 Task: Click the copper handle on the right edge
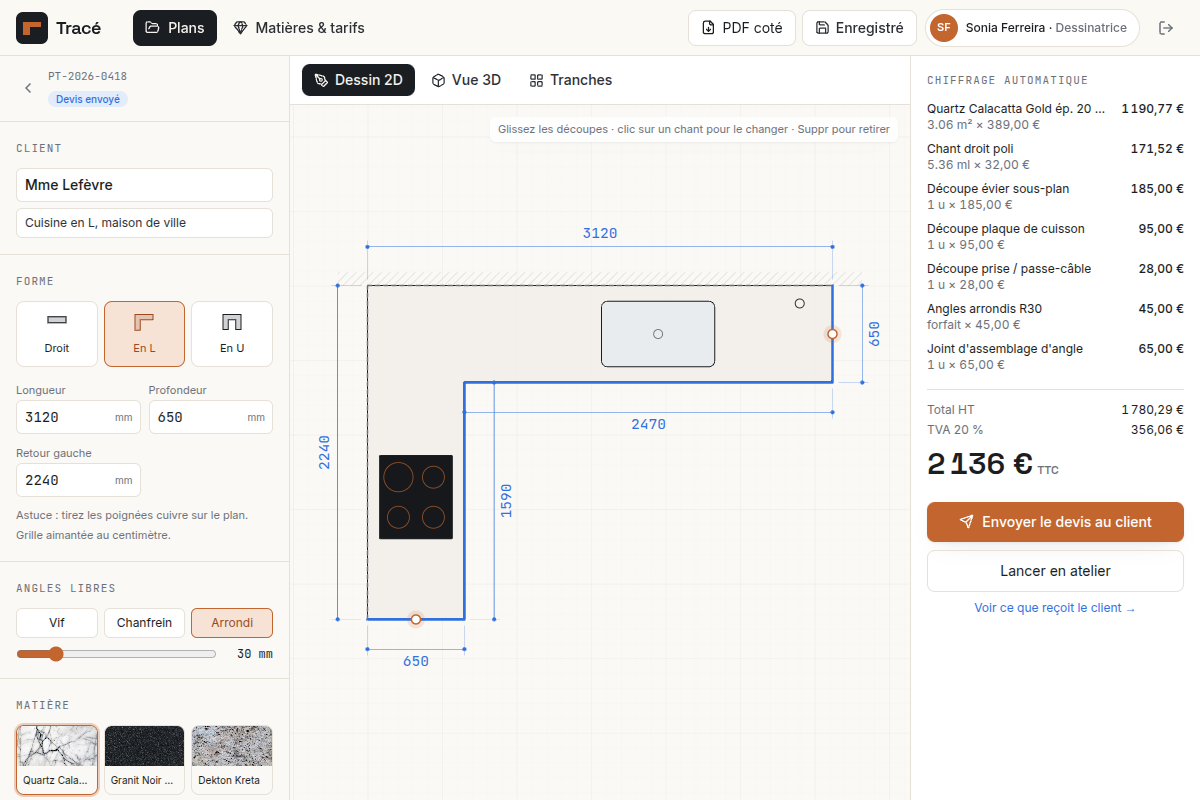(x=832, y=334)
